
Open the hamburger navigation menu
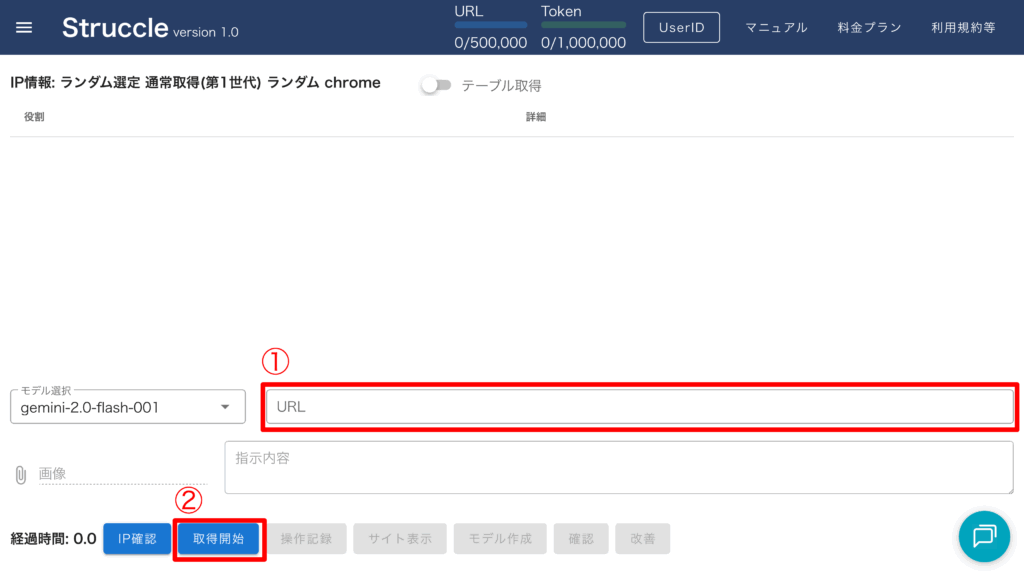pos(24,28)
